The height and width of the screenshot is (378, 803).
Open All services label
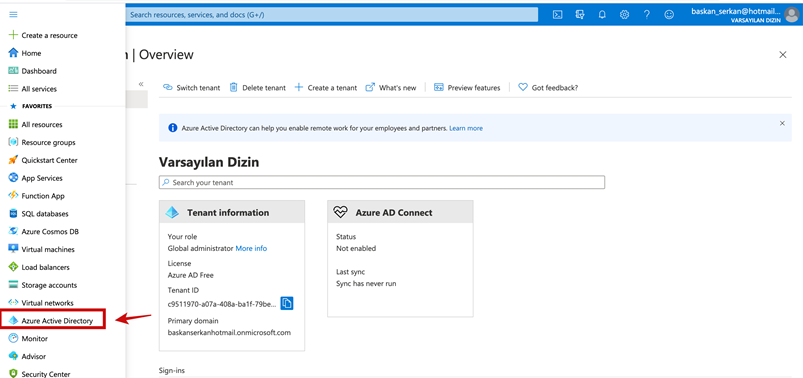click(x=39, y=89)
